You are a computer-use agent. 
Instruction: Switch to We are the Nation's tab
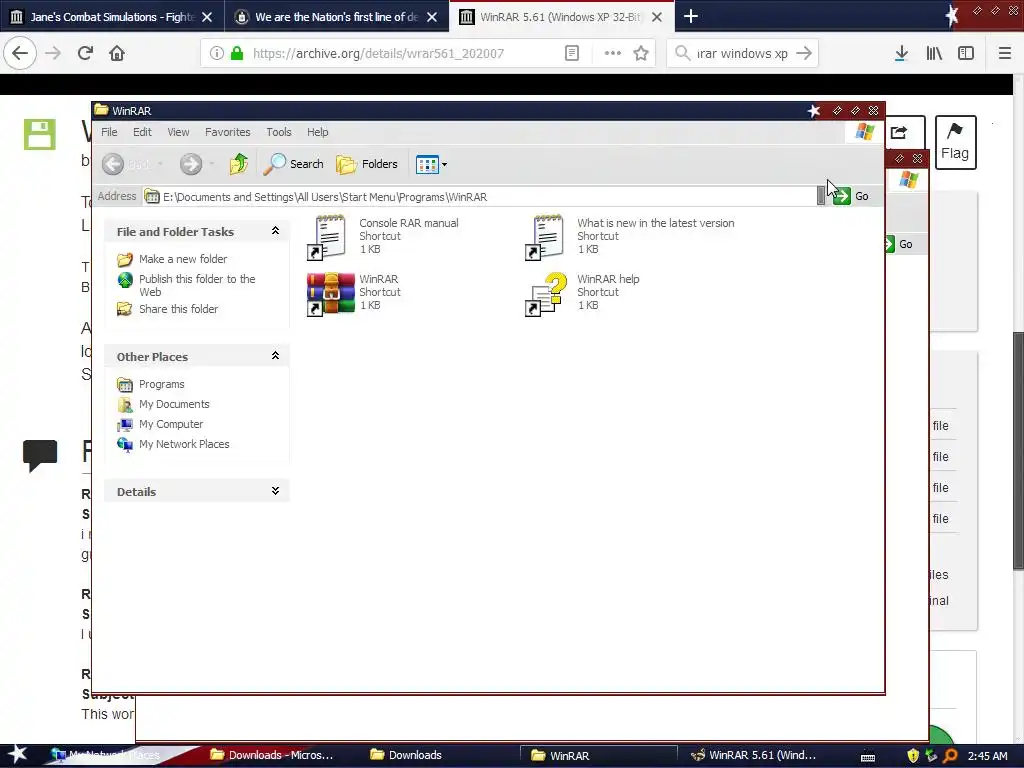[336, 17]
